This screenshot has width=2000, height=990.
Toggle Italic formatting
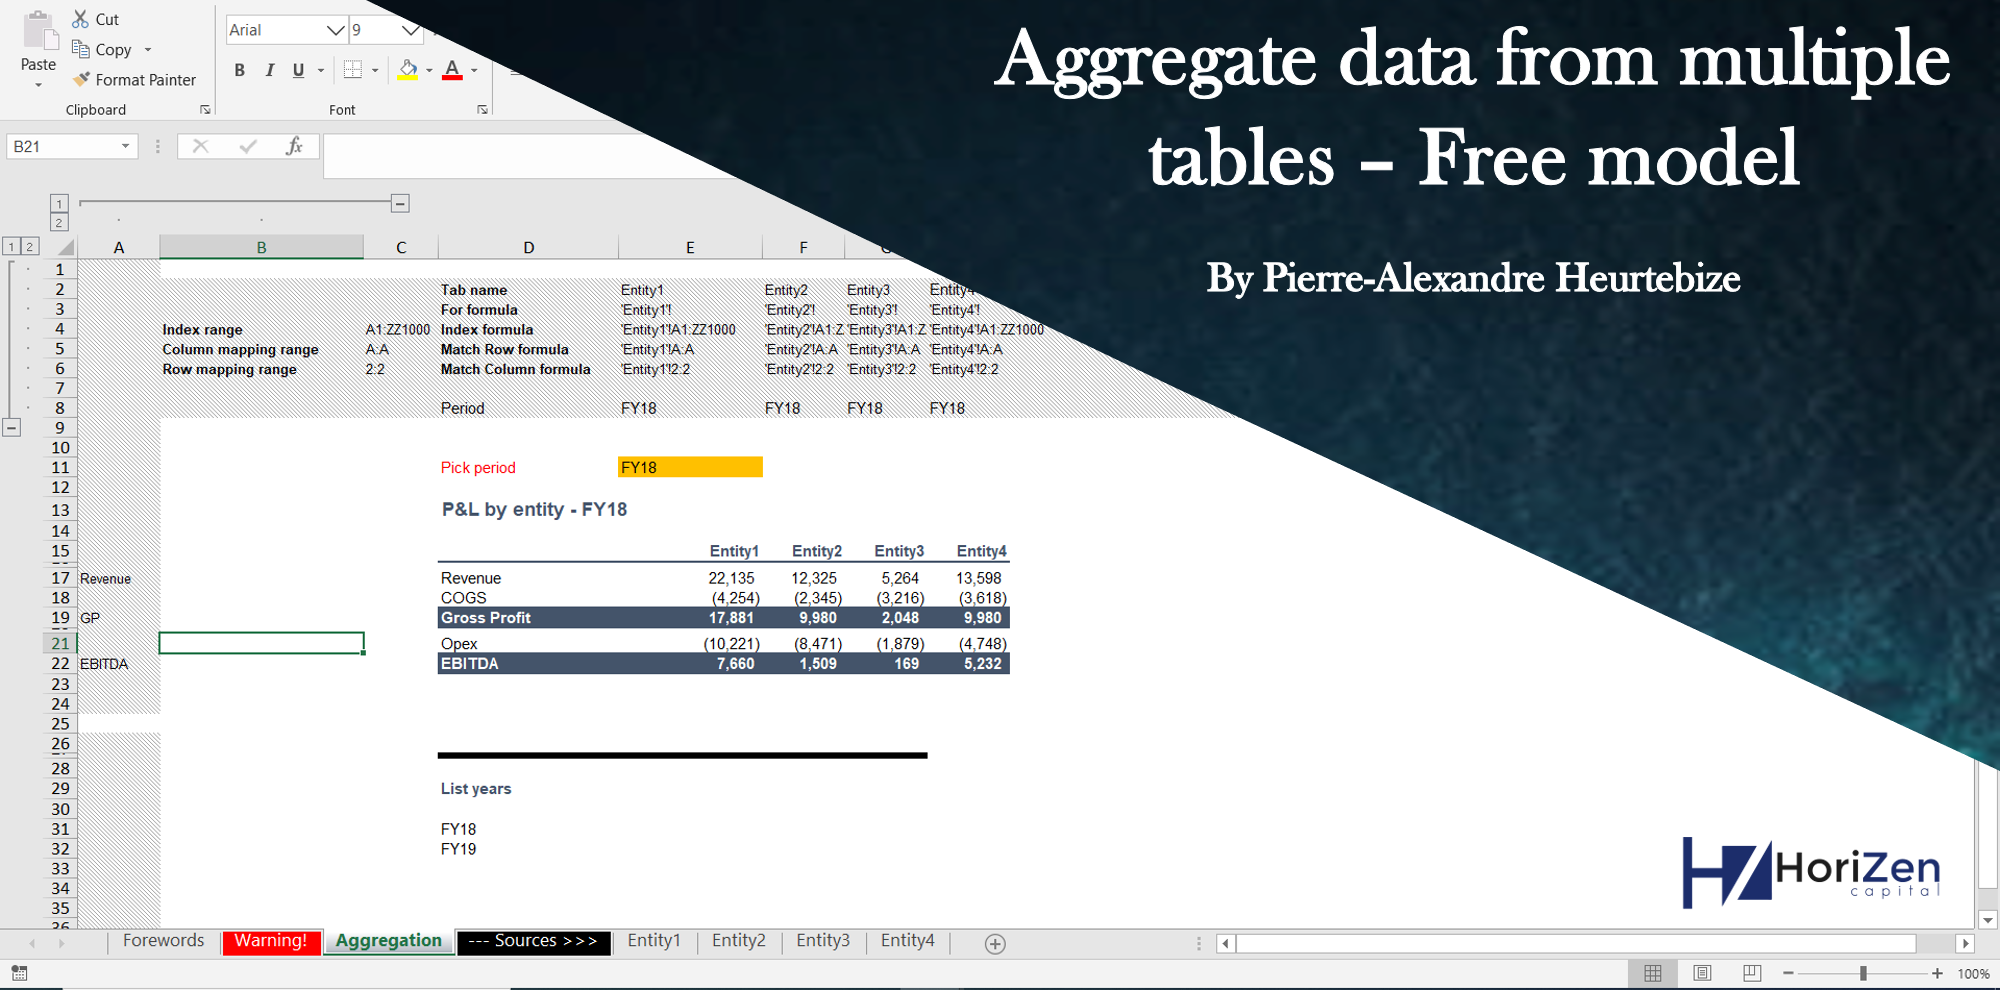point(269,70)
